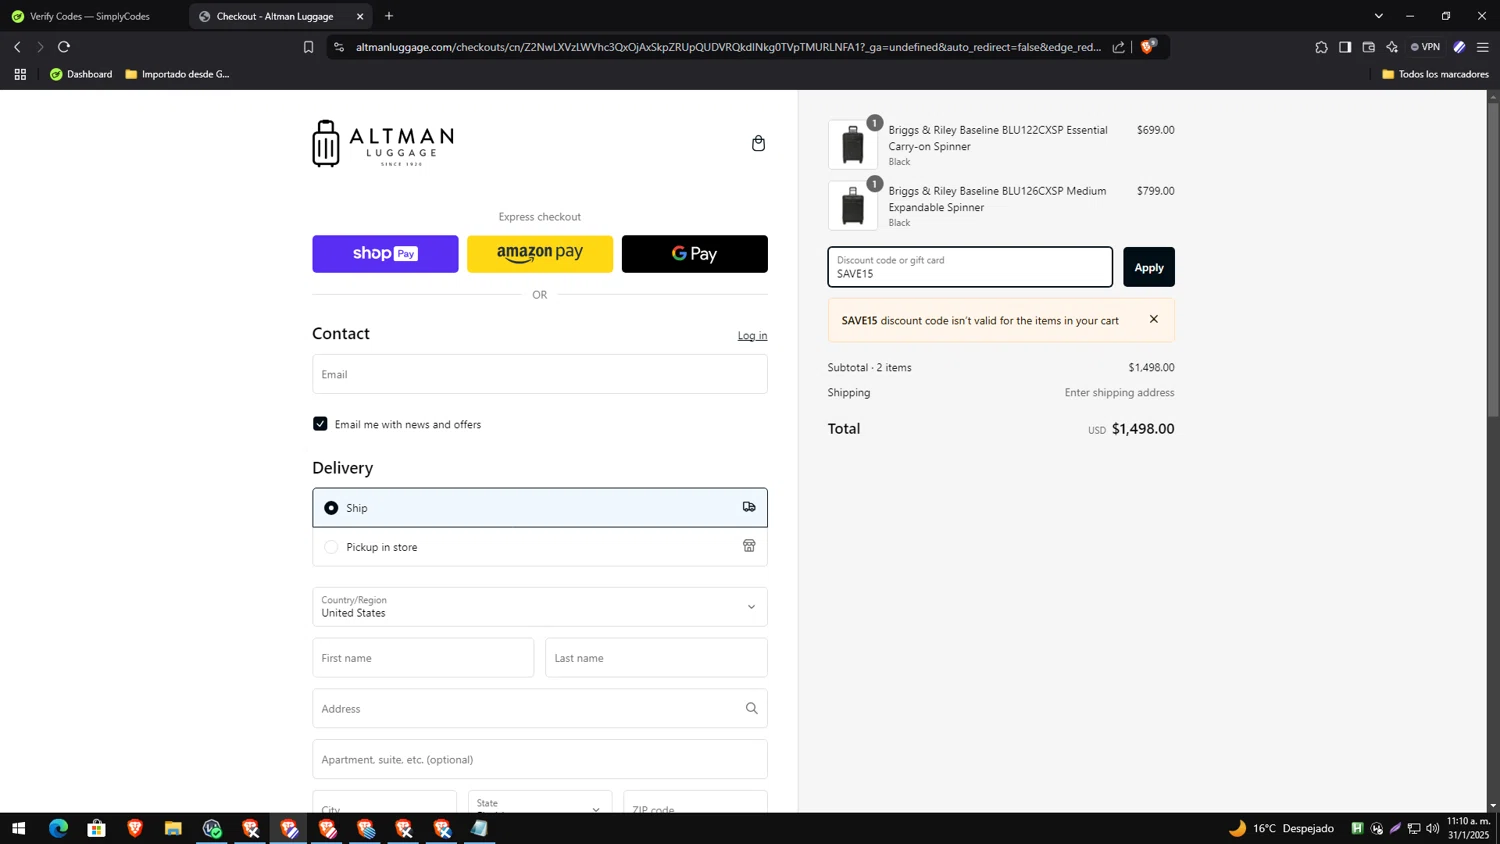Open File Explorer from the taskbar
The width and height of the screenshot is (1500, 844).
[173, 828]
